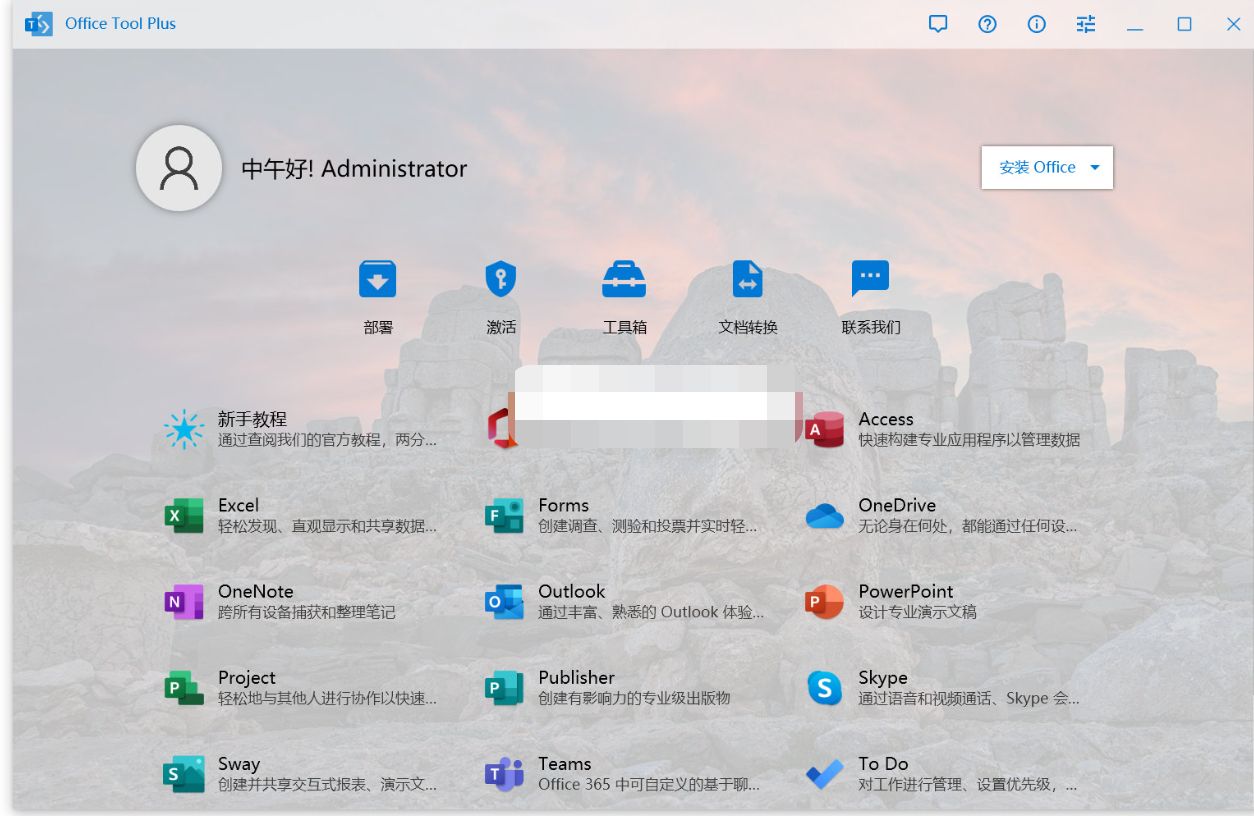Select the 激活 (Activate) icon
Image resolution: width=1254 pixels, height=816 pixels.
click(500, 290)
